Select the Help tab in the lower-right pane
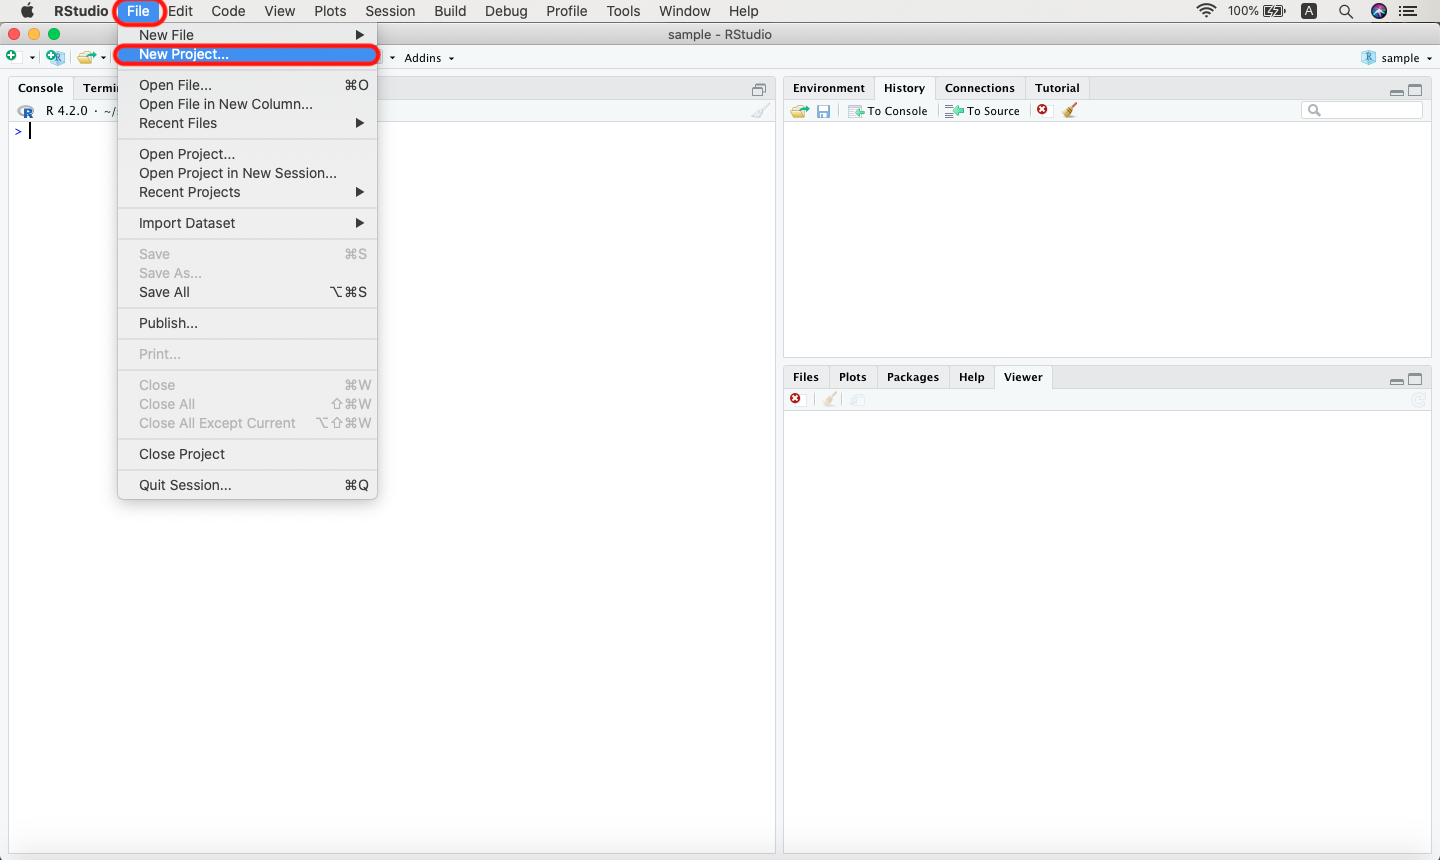The width and height of the screenshot is (1440, 860). 971,377
